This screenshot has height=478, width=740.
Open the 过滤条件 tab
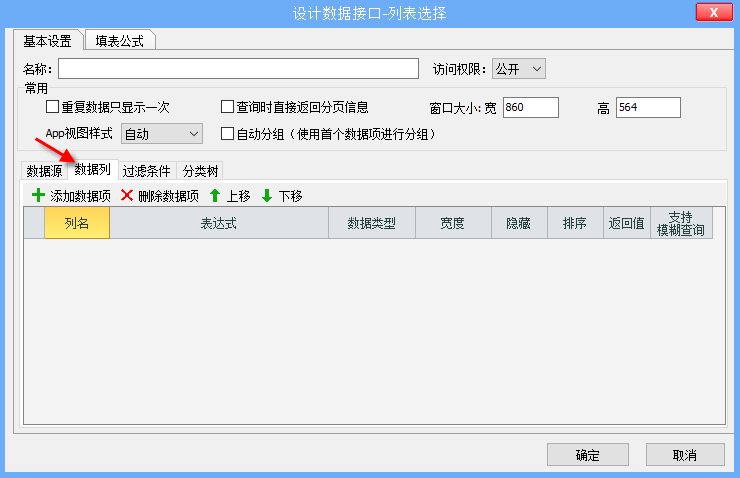pos(147,171)
